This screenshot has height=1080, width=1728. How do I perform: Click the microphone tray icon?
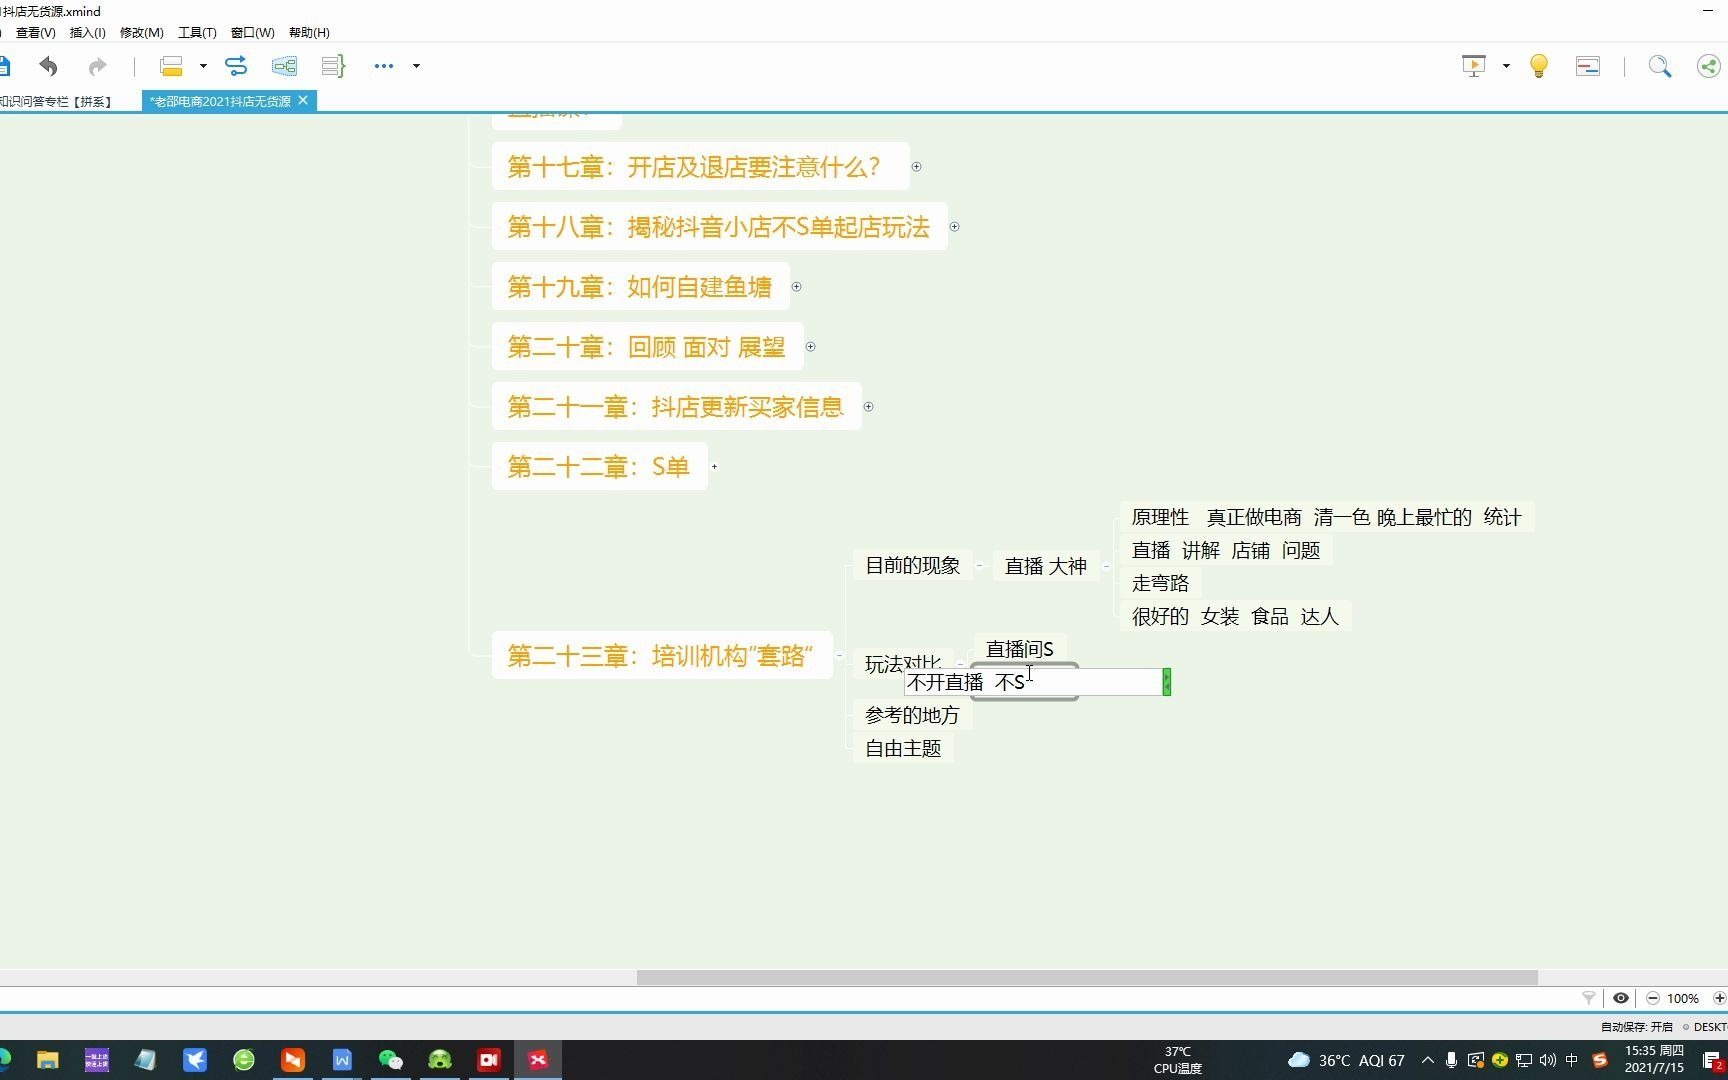1451,1060
